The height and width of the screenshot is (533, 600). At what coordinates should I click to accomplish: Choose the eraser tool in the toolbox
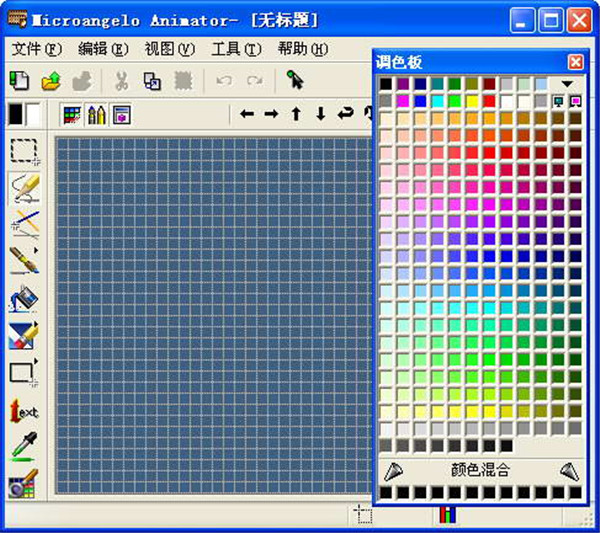[24, 336]
